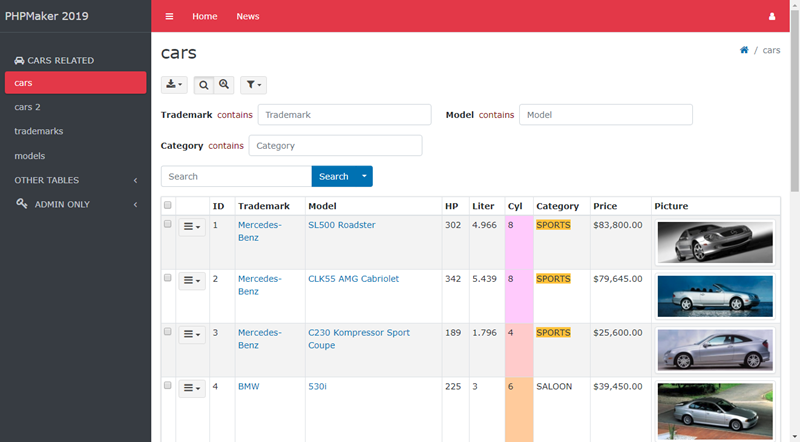Select trademarks in the sidebar
Screen dimensions: 800x442
38,131
